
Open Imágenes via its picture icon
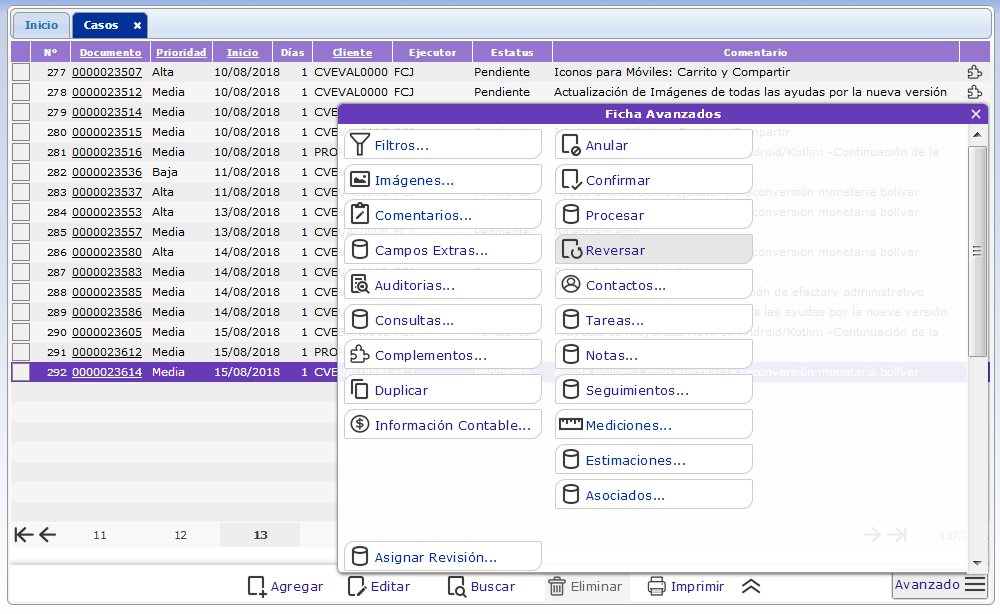click(x=359, y=180)
